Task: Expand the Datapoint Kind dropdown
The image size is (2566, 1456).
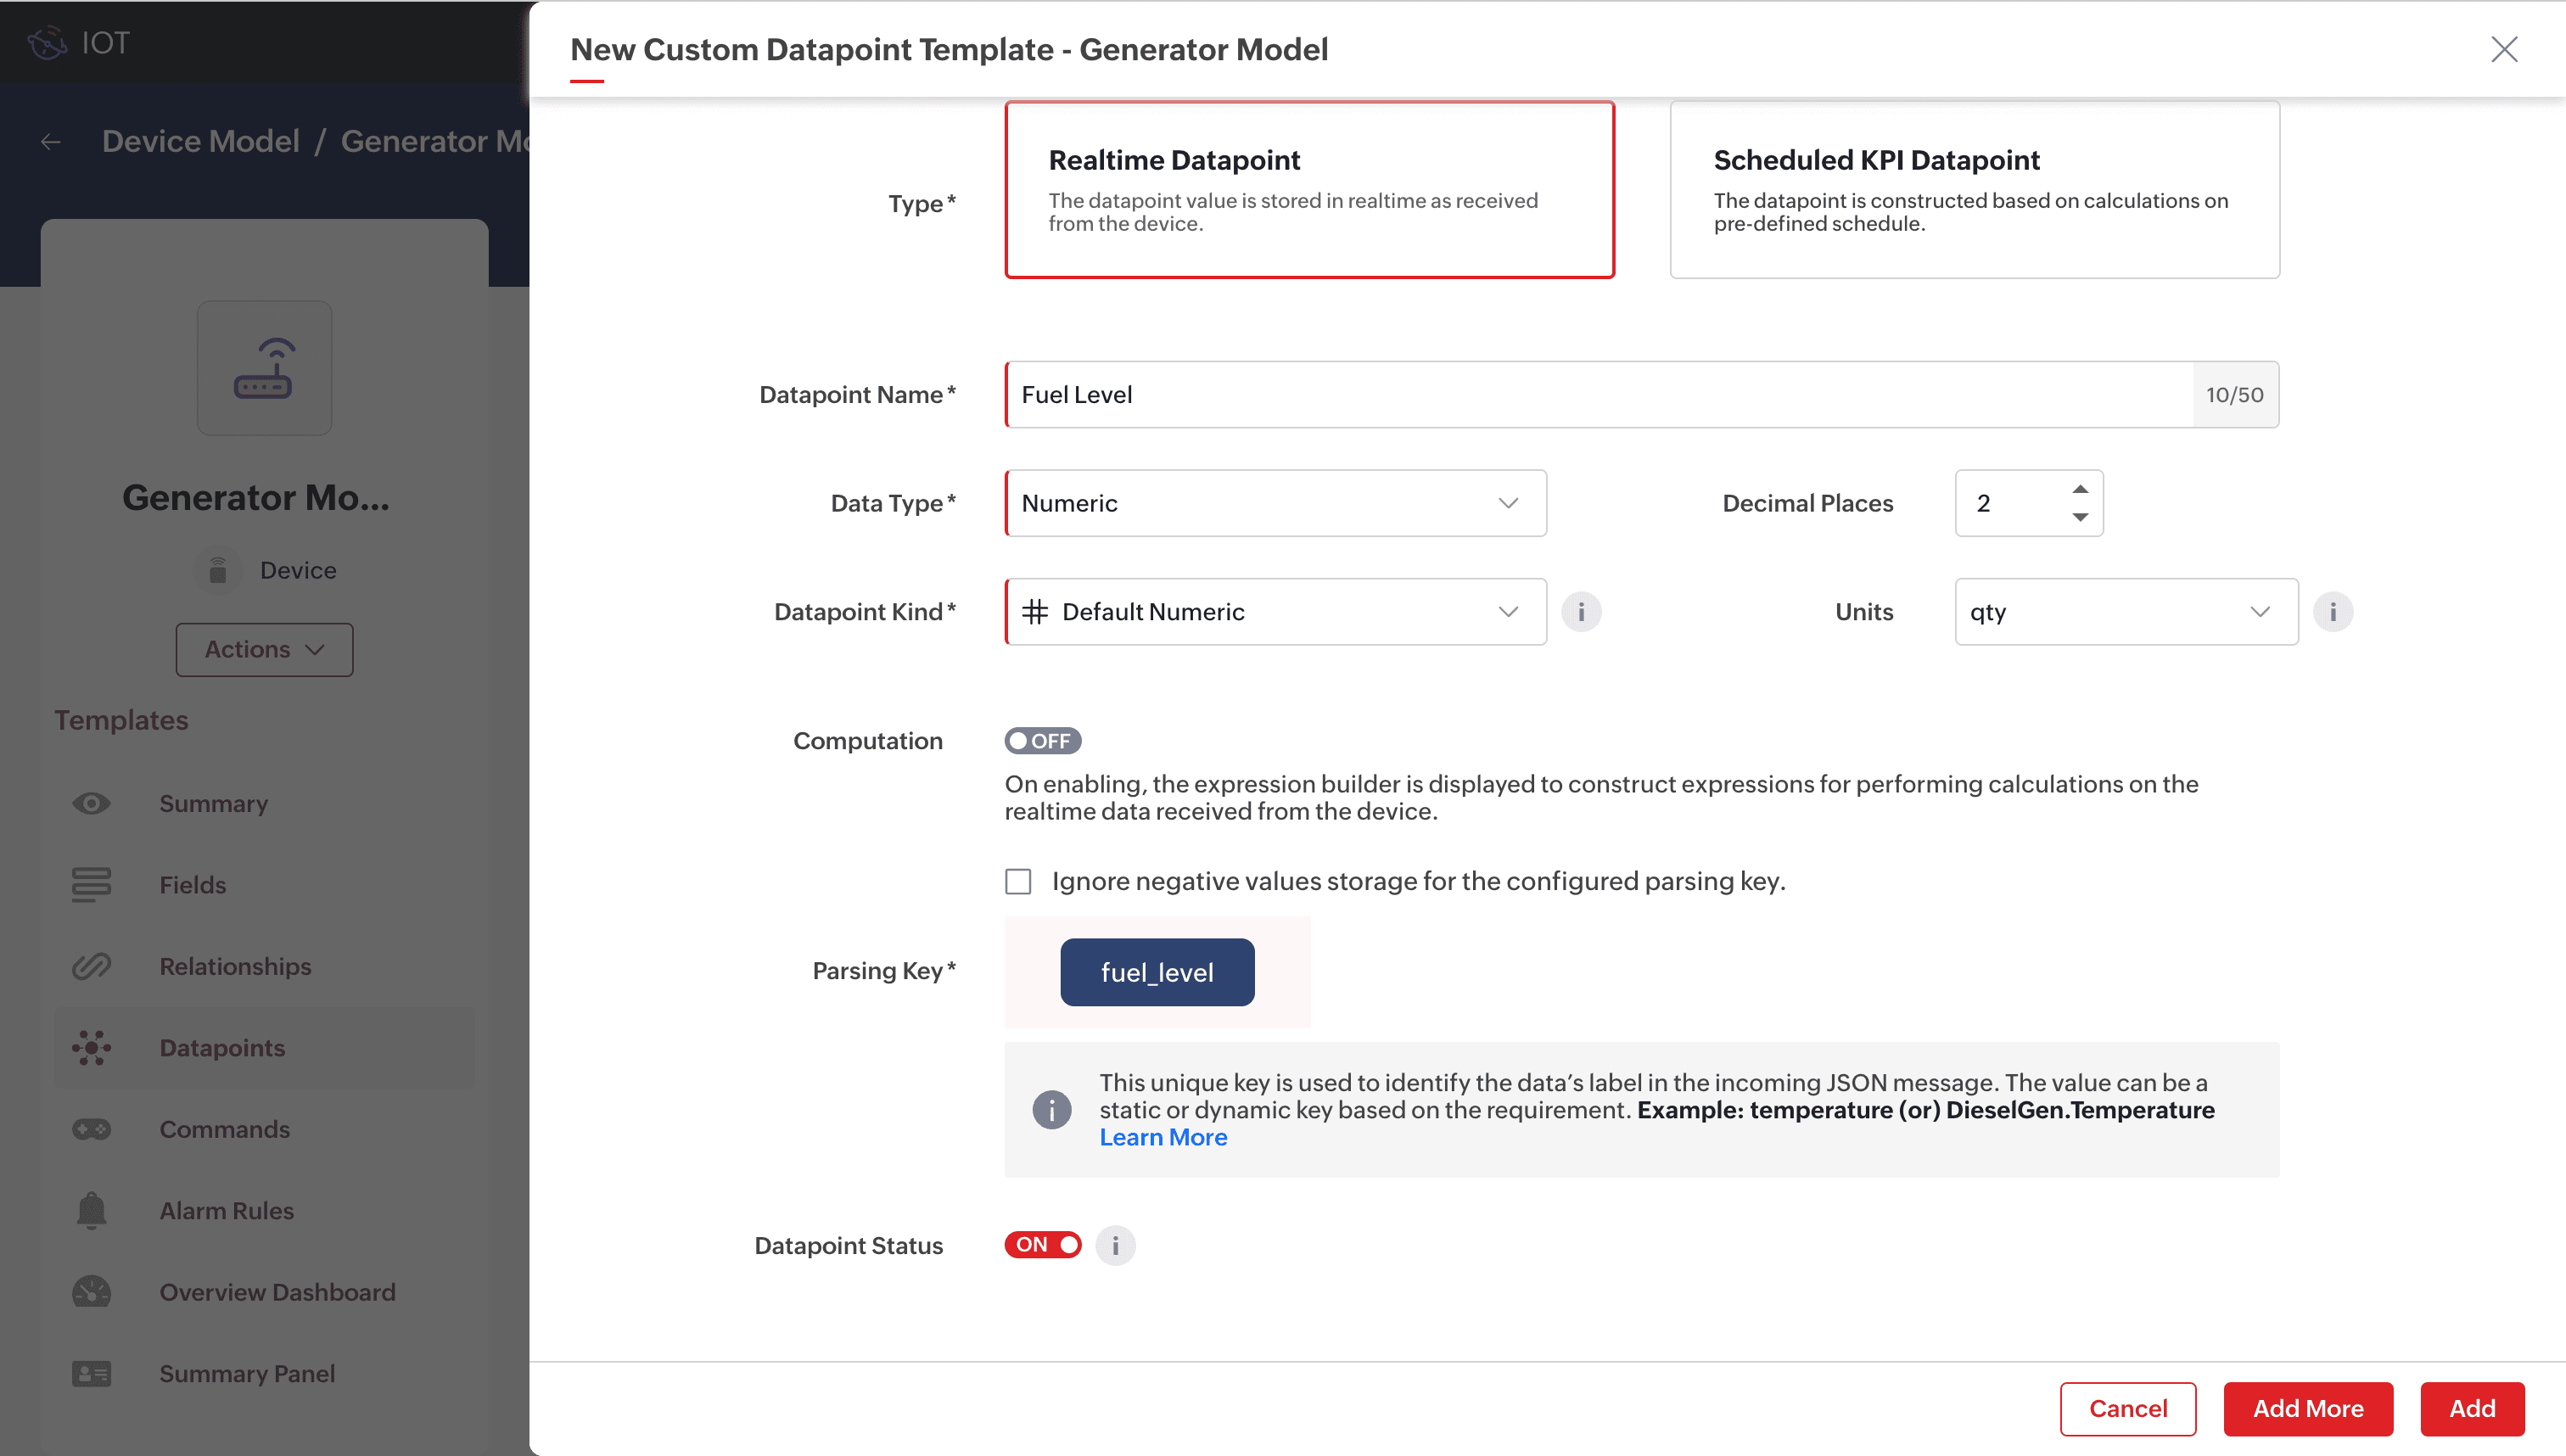Action: pyautogui.click(x=1275, y=611)
